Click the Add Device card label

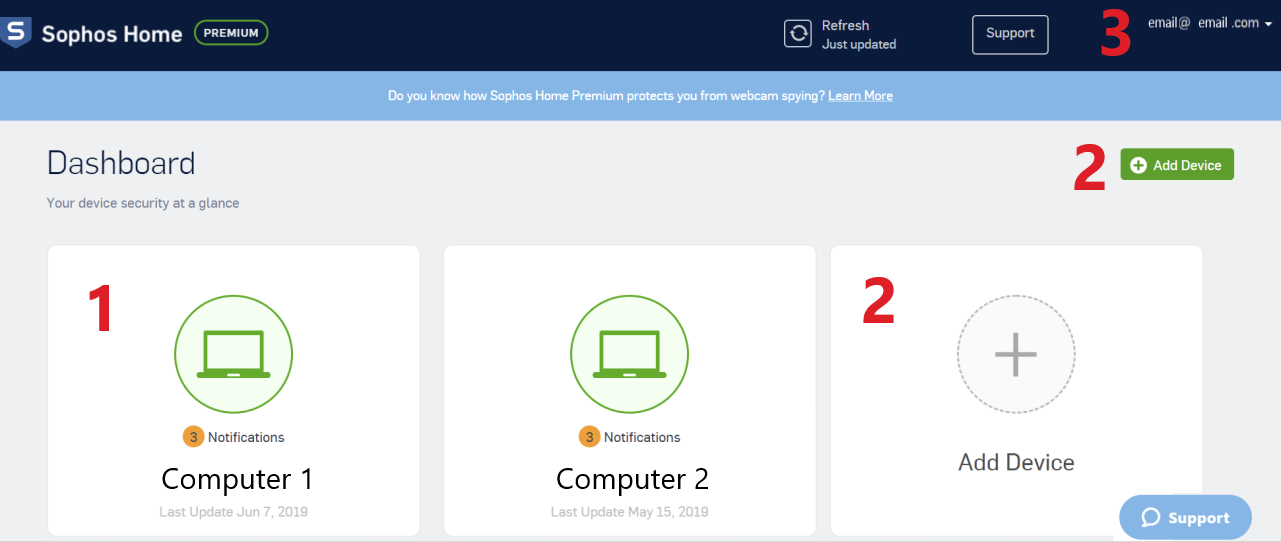click(1016, 462)
